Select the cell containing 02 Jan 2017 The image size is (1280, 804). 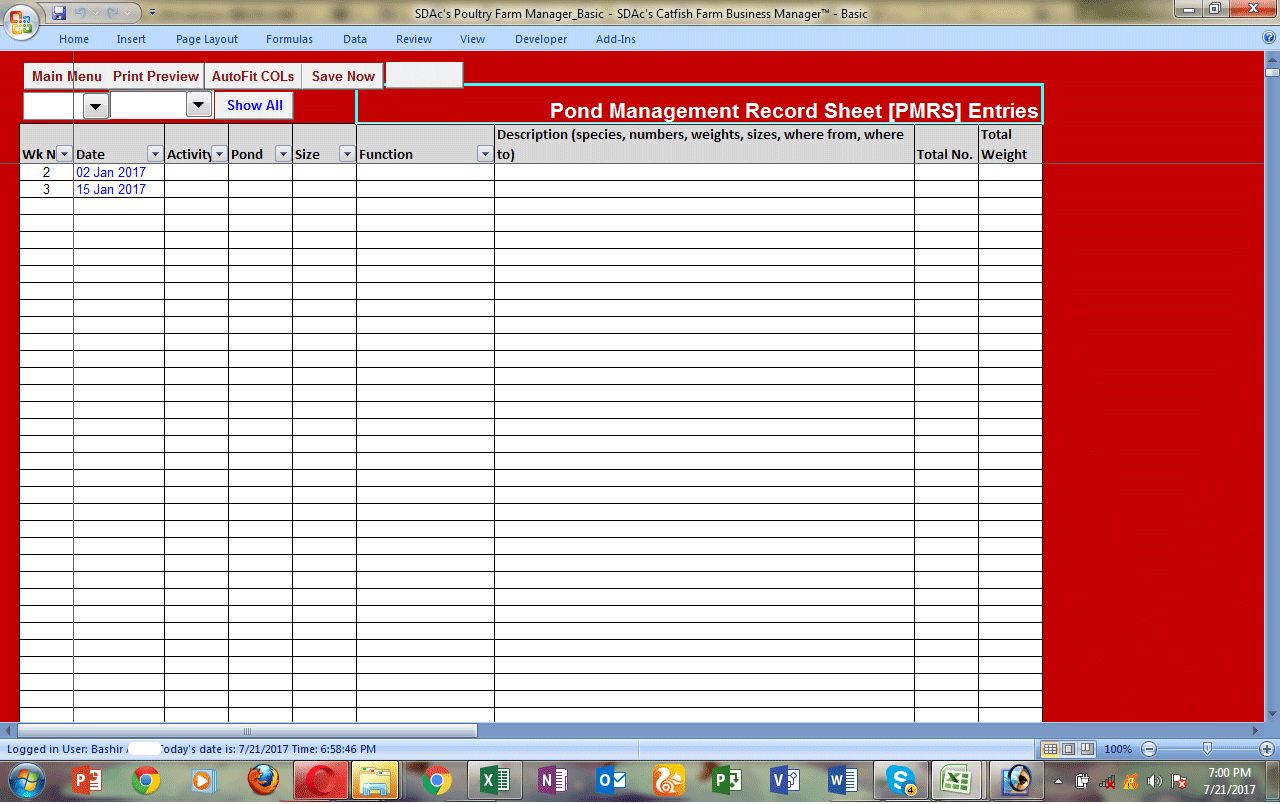[119, 172]
